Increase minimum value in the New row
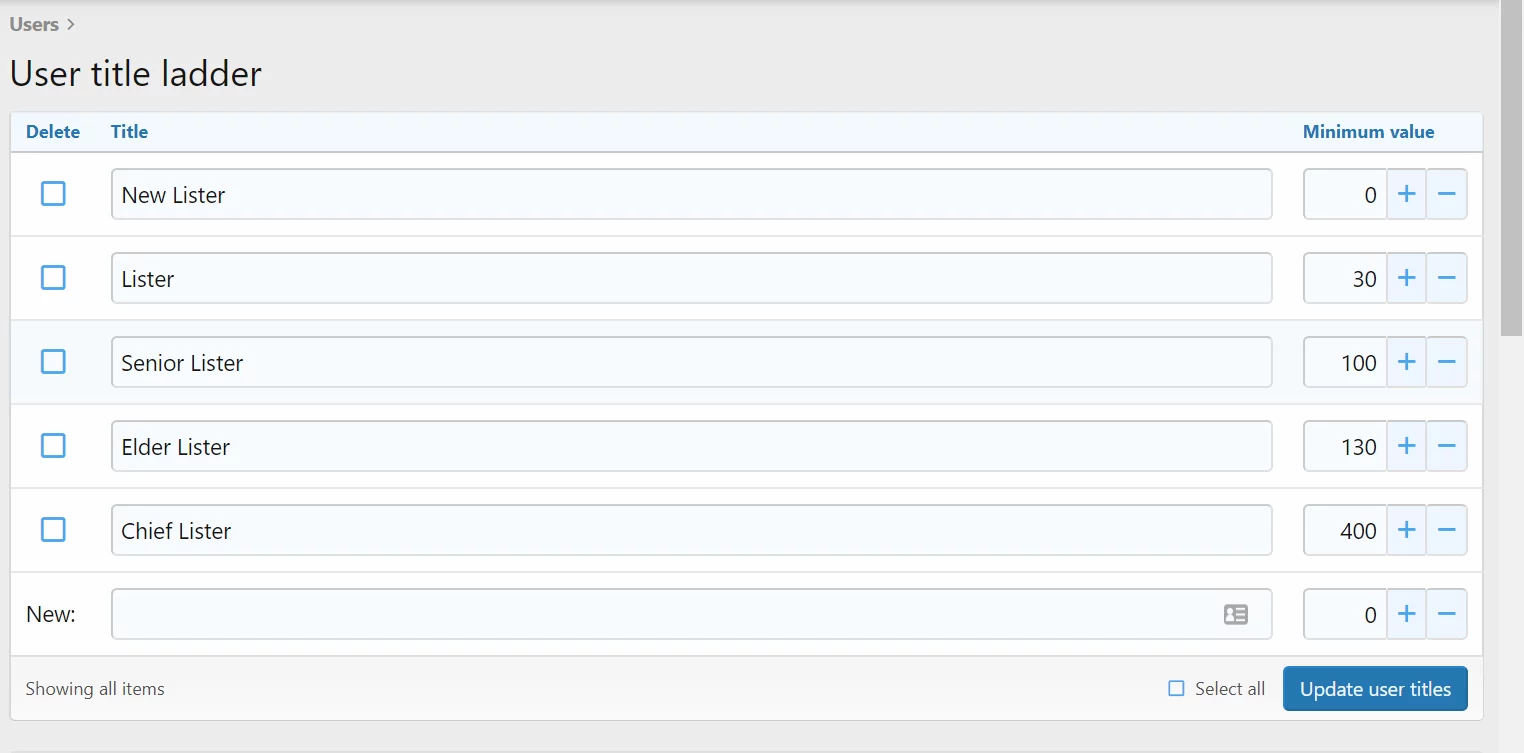 point(1406,614)
